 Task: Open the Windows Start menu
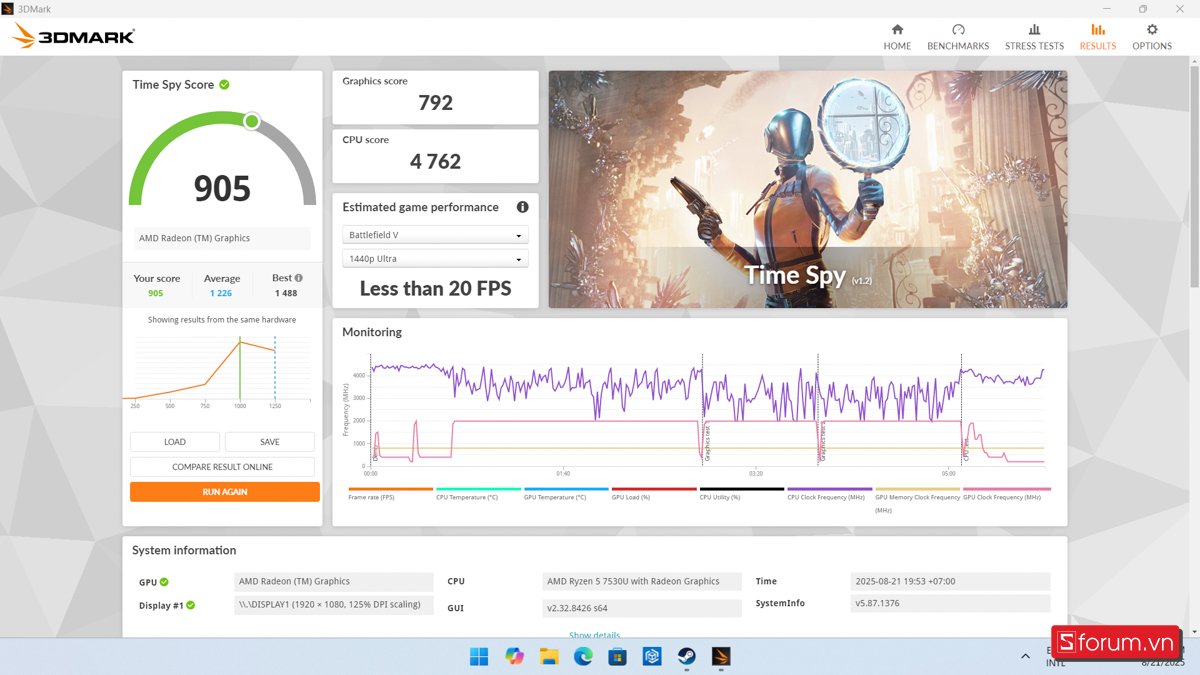479,656
